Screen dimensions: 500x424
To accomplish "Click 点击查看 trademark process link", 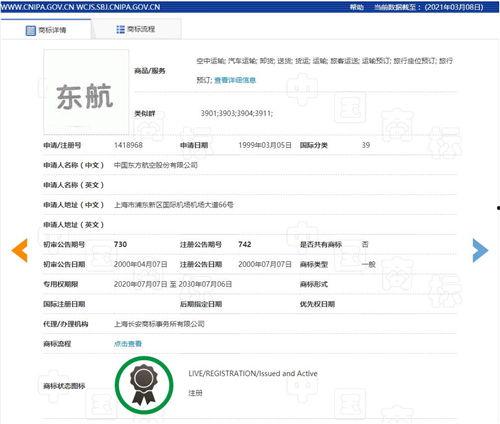I will pyautogui.click(x=128, y=344).
